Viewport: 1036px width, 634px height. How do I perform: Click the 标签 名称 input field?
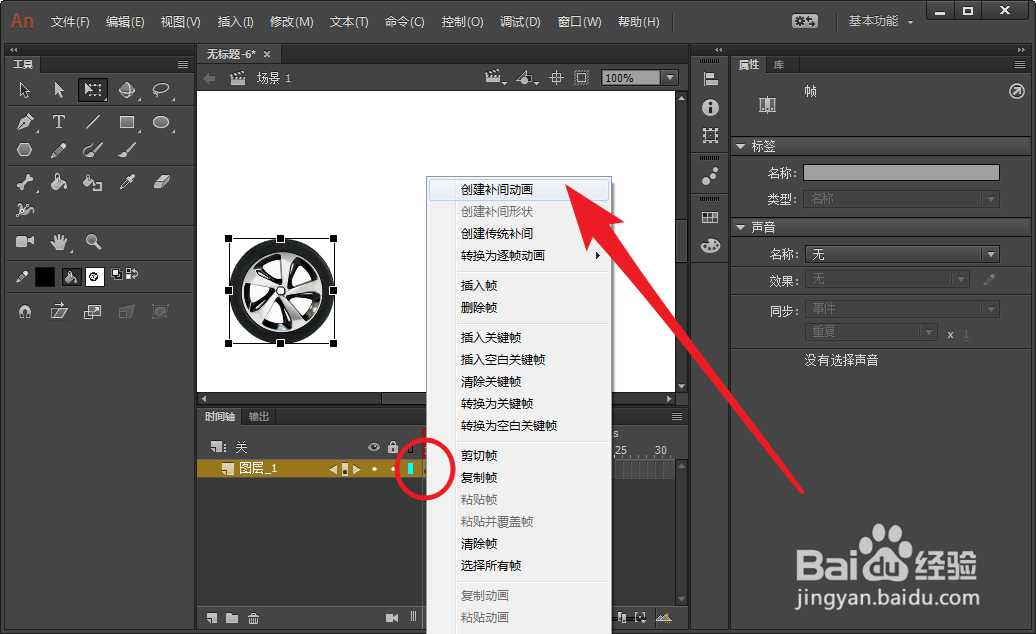click(901, 172)
